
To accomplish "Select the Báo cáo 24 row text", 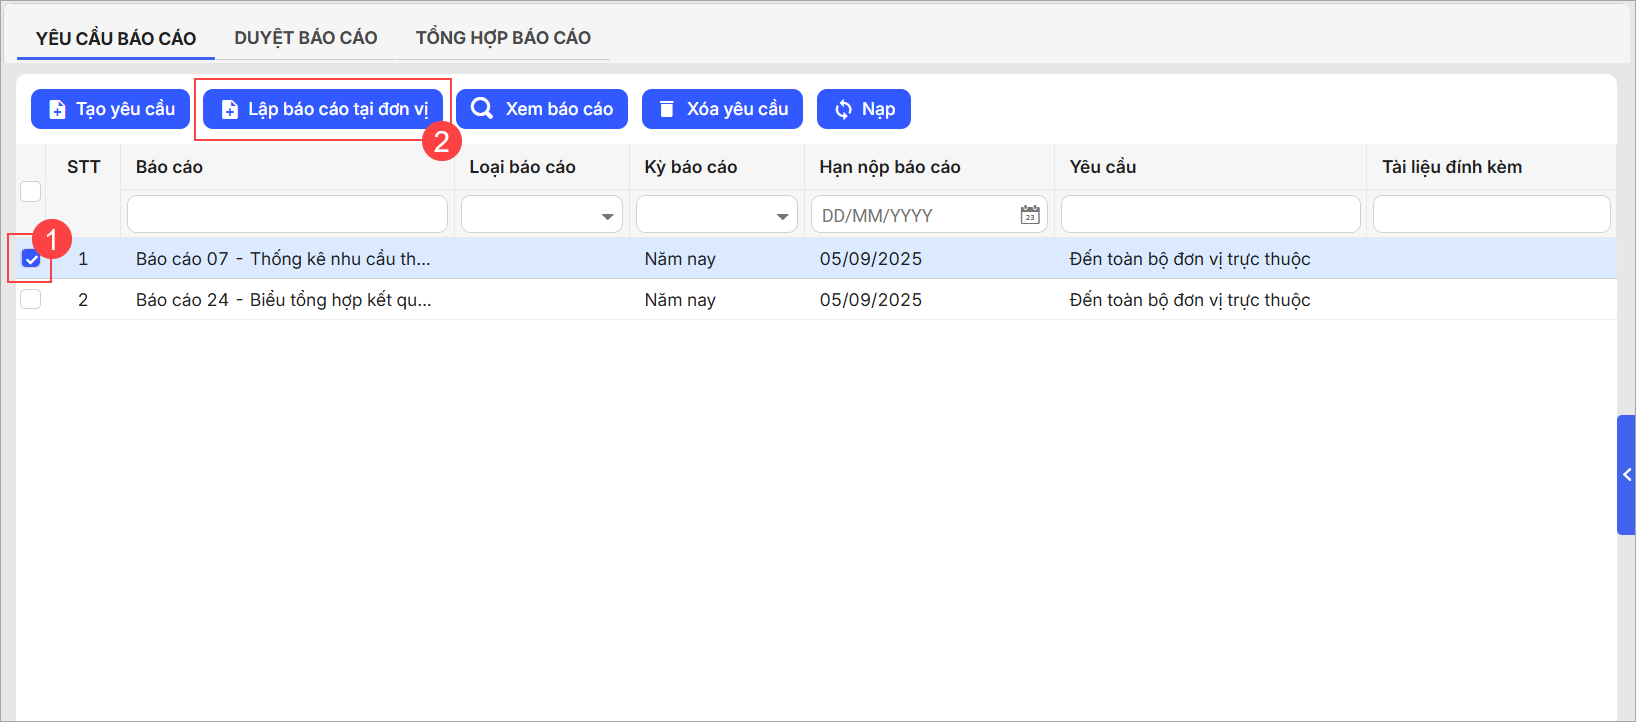I will (x=283, y=300).
